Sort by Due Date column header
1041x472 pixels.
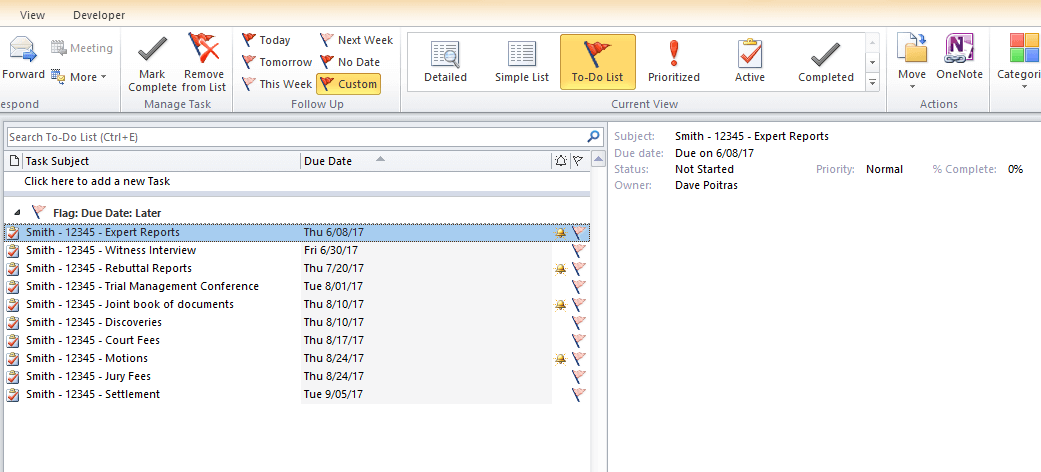pyautogui.click(x=425, y=161)
